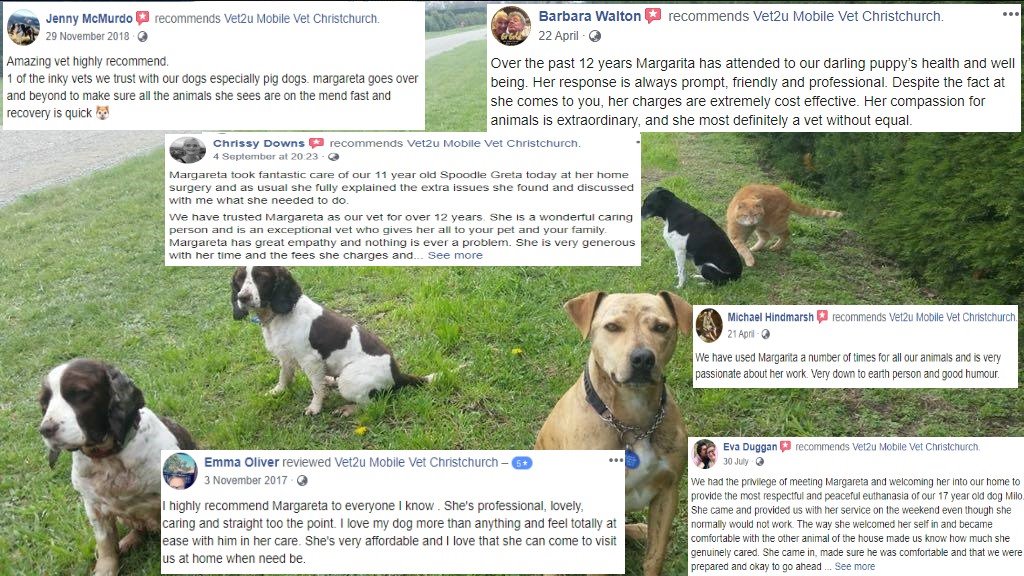The height and width of the screenshot is (576, 1024).
Task: Open the three-dot menu on Emma Oliver's review
Action: point(616,460)
